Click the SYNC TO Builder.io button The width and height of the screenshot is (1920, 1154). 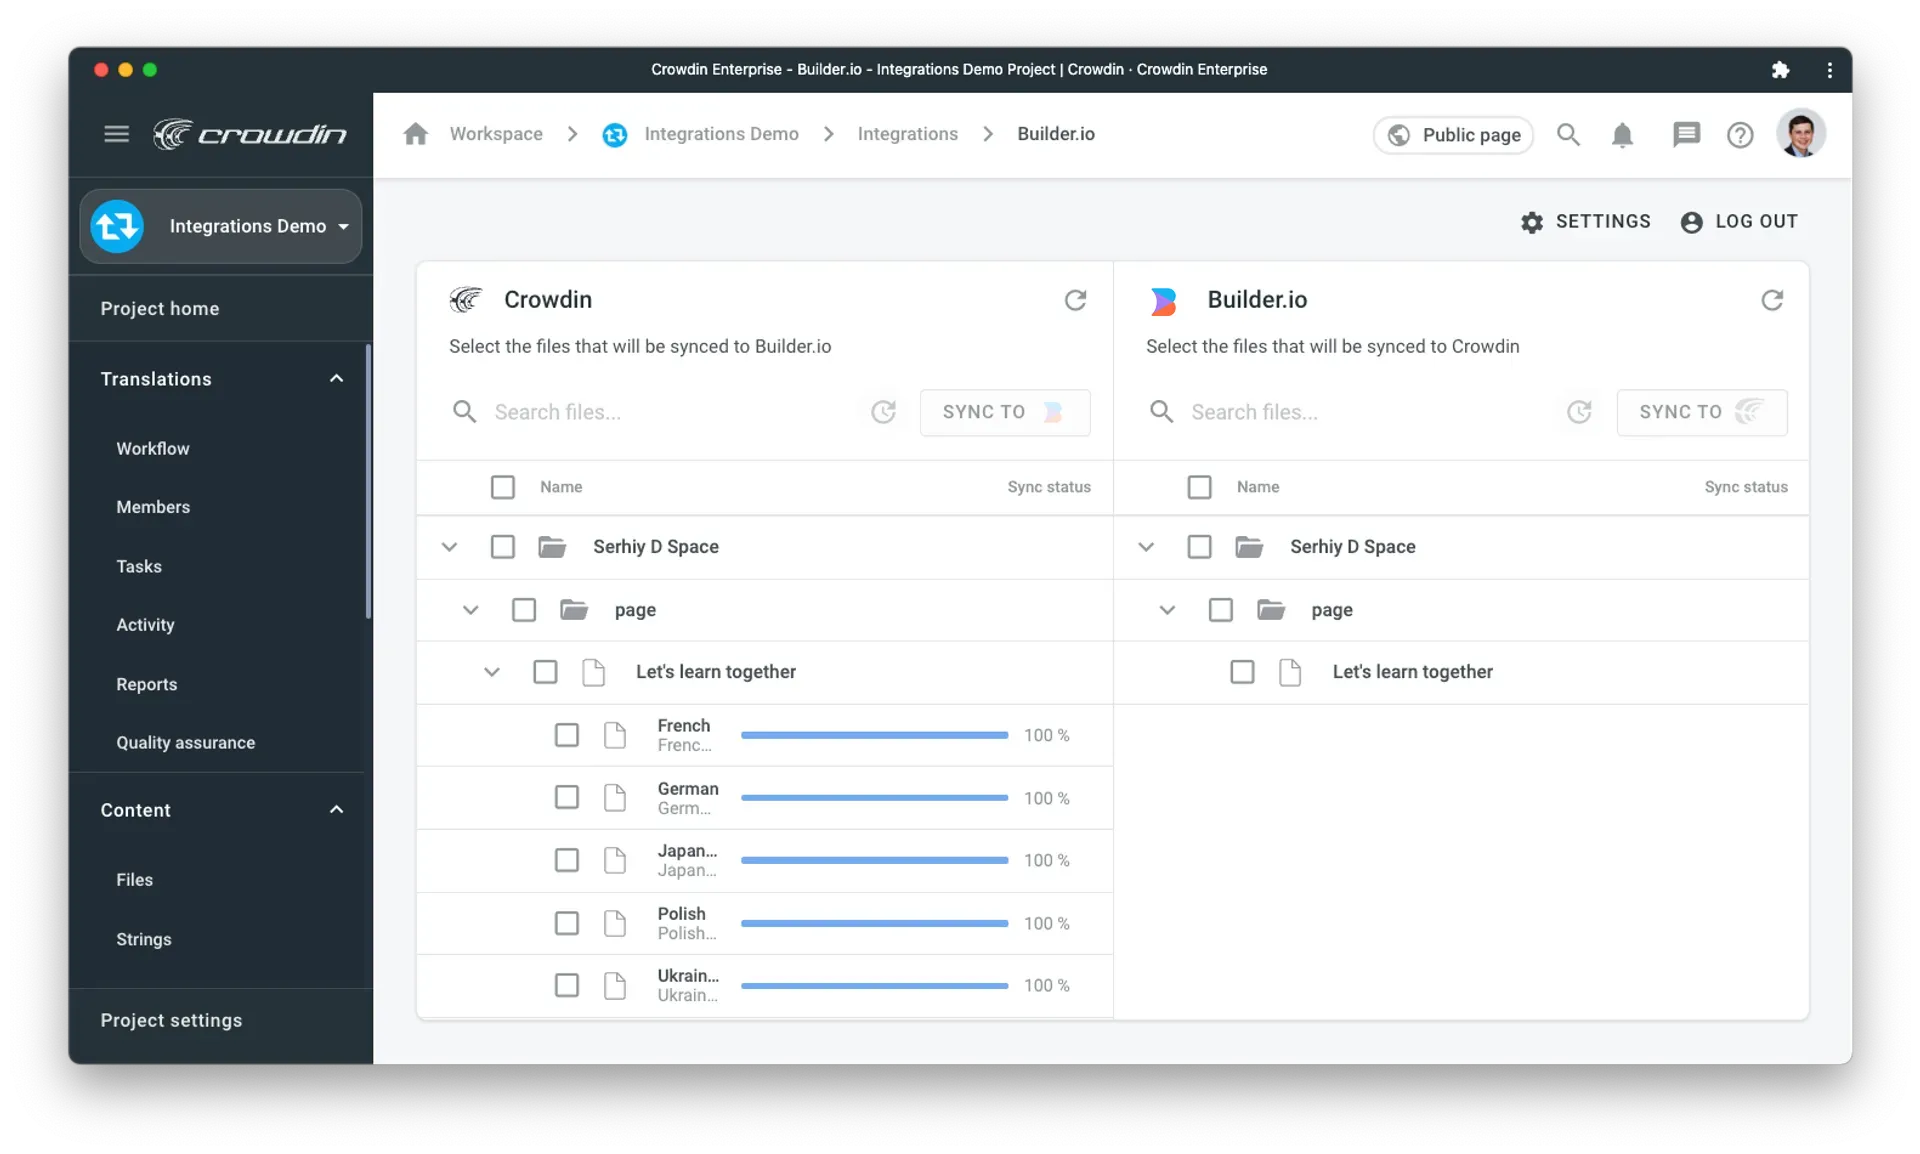click(1005, 412)
